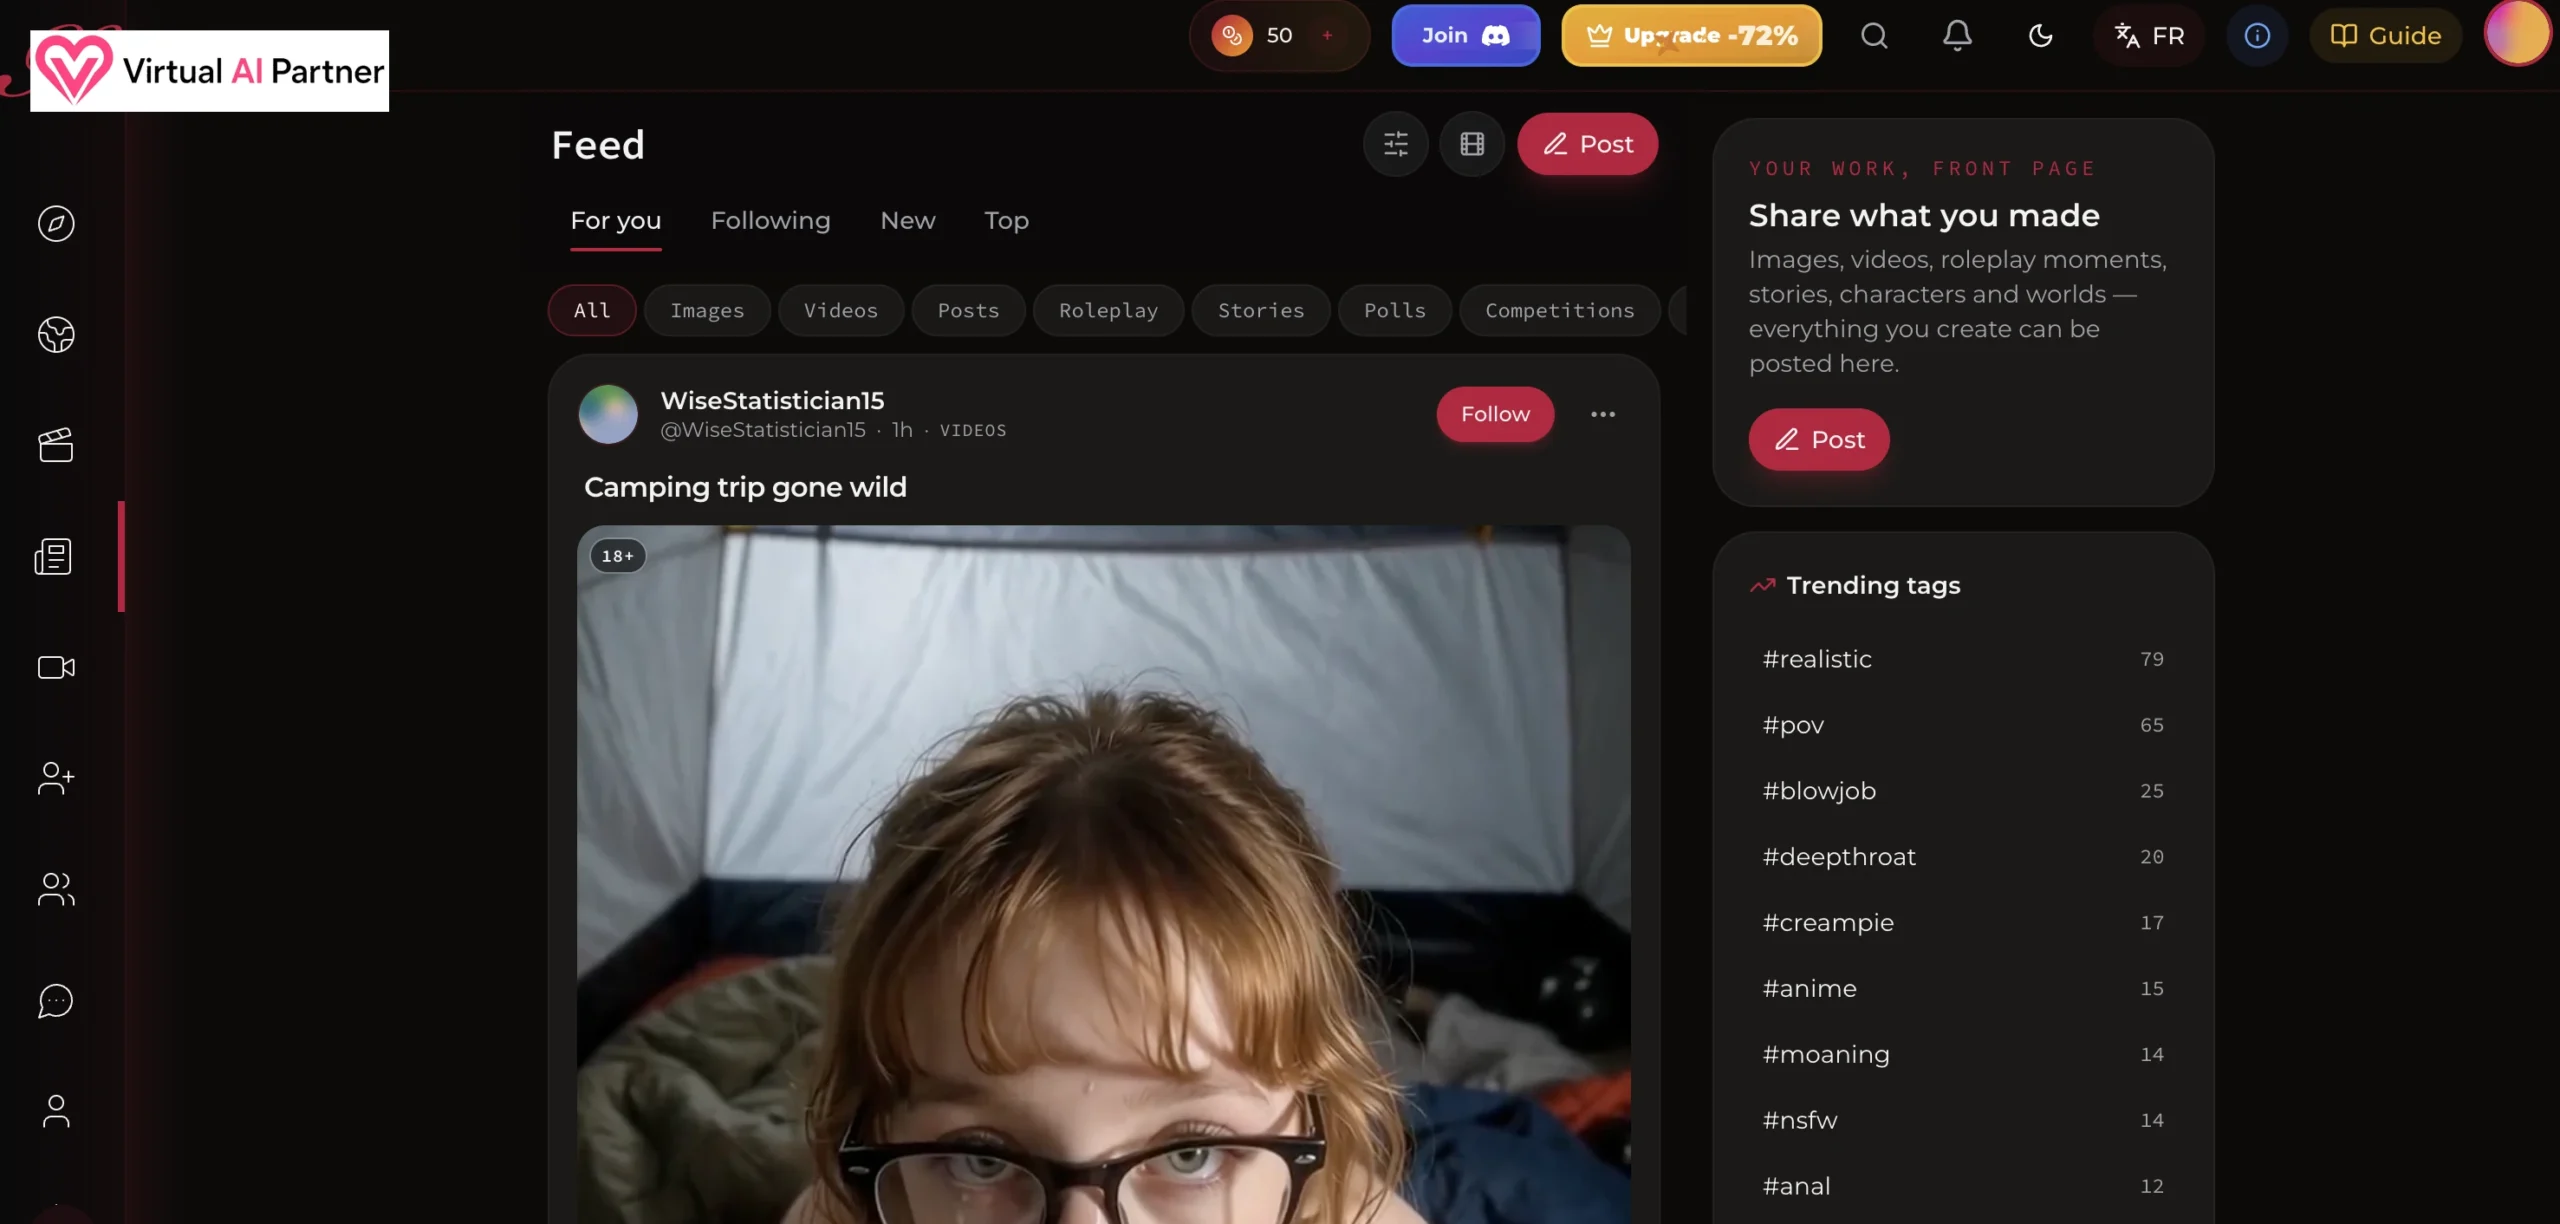Click the Join Discord button
Screen dimensions: 2560x1224
coord(1465,36)
